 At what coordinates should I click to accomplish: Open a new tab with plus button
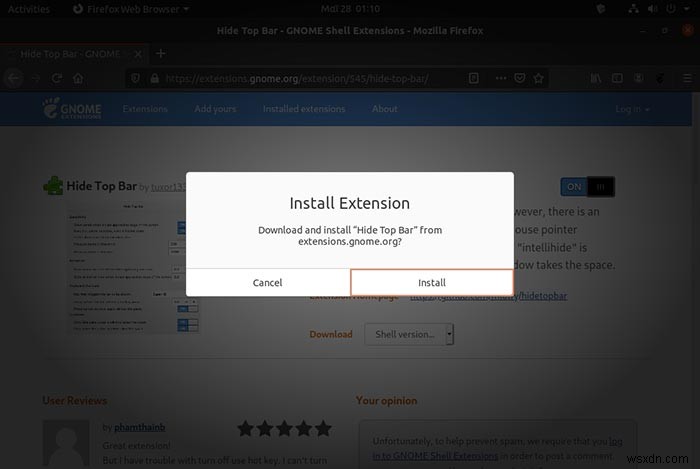pyautogui.click(x=161, y=54)
